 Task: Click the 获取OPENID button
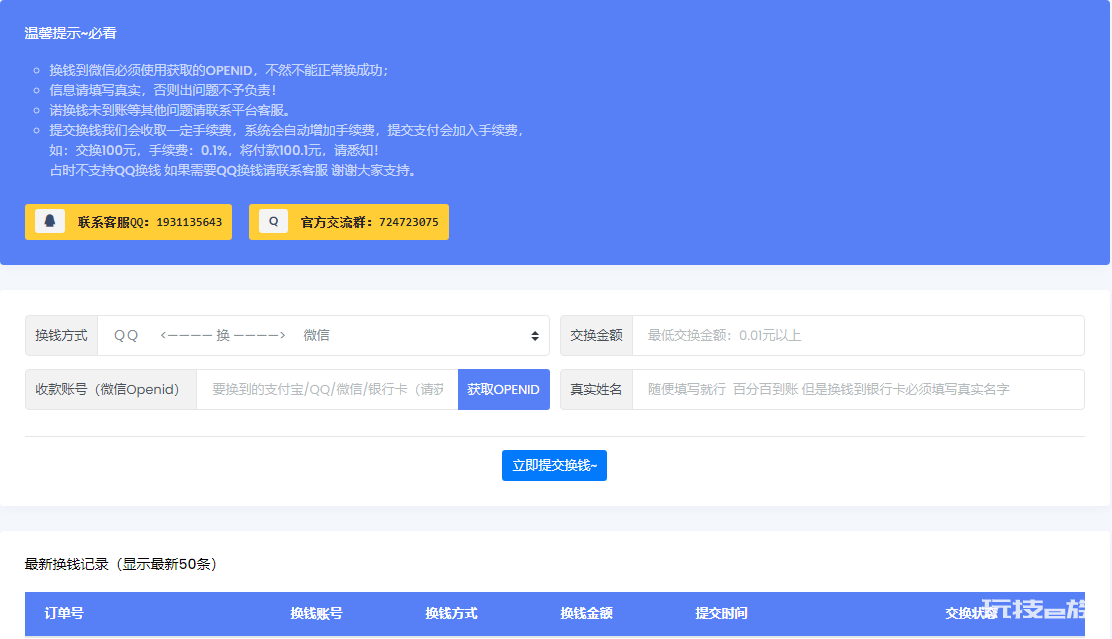pyautogui.click(x=504, y=389)
